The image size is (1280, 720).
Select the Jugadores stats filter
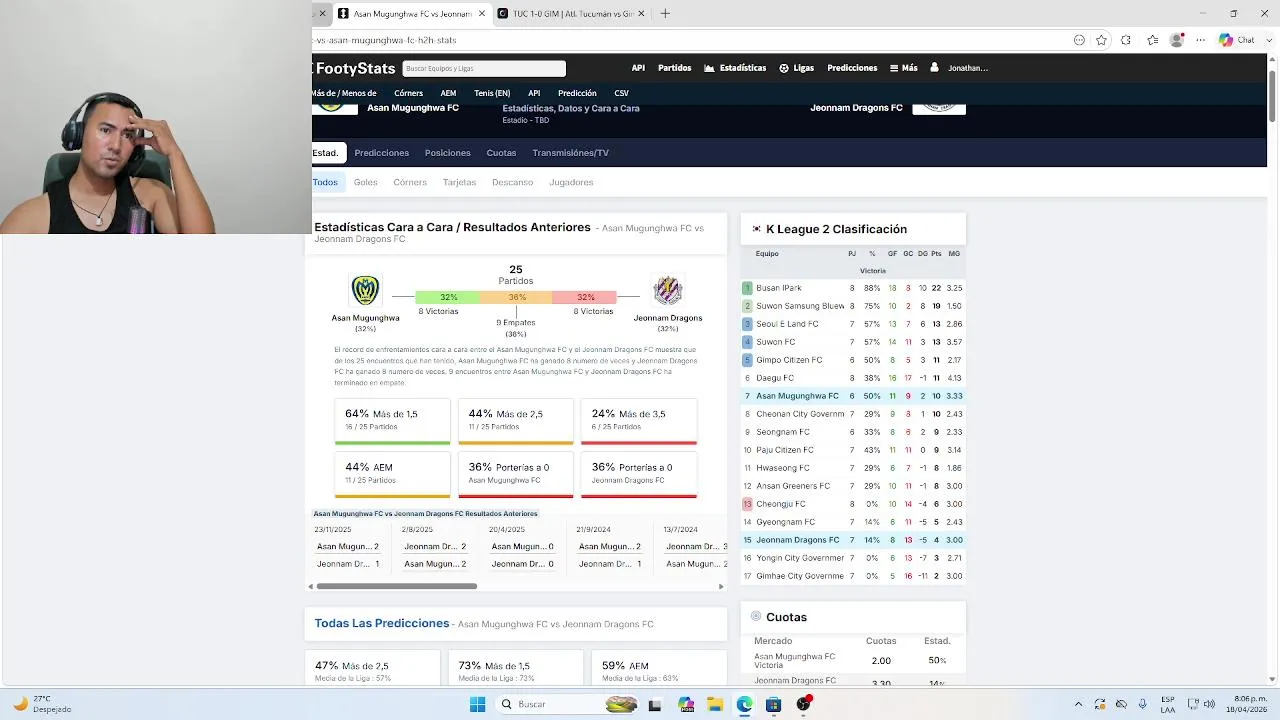coord(571,182)
